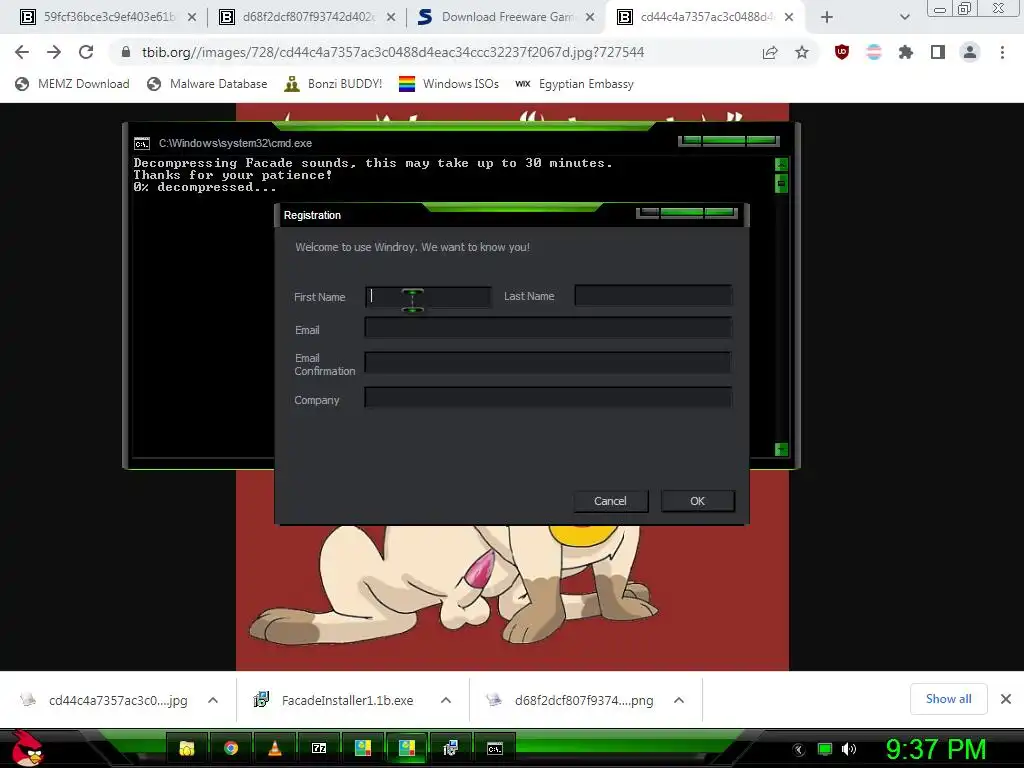1024x768 pixels.
Task: Click the browser forward arrow
Action: tap(54, 52)
